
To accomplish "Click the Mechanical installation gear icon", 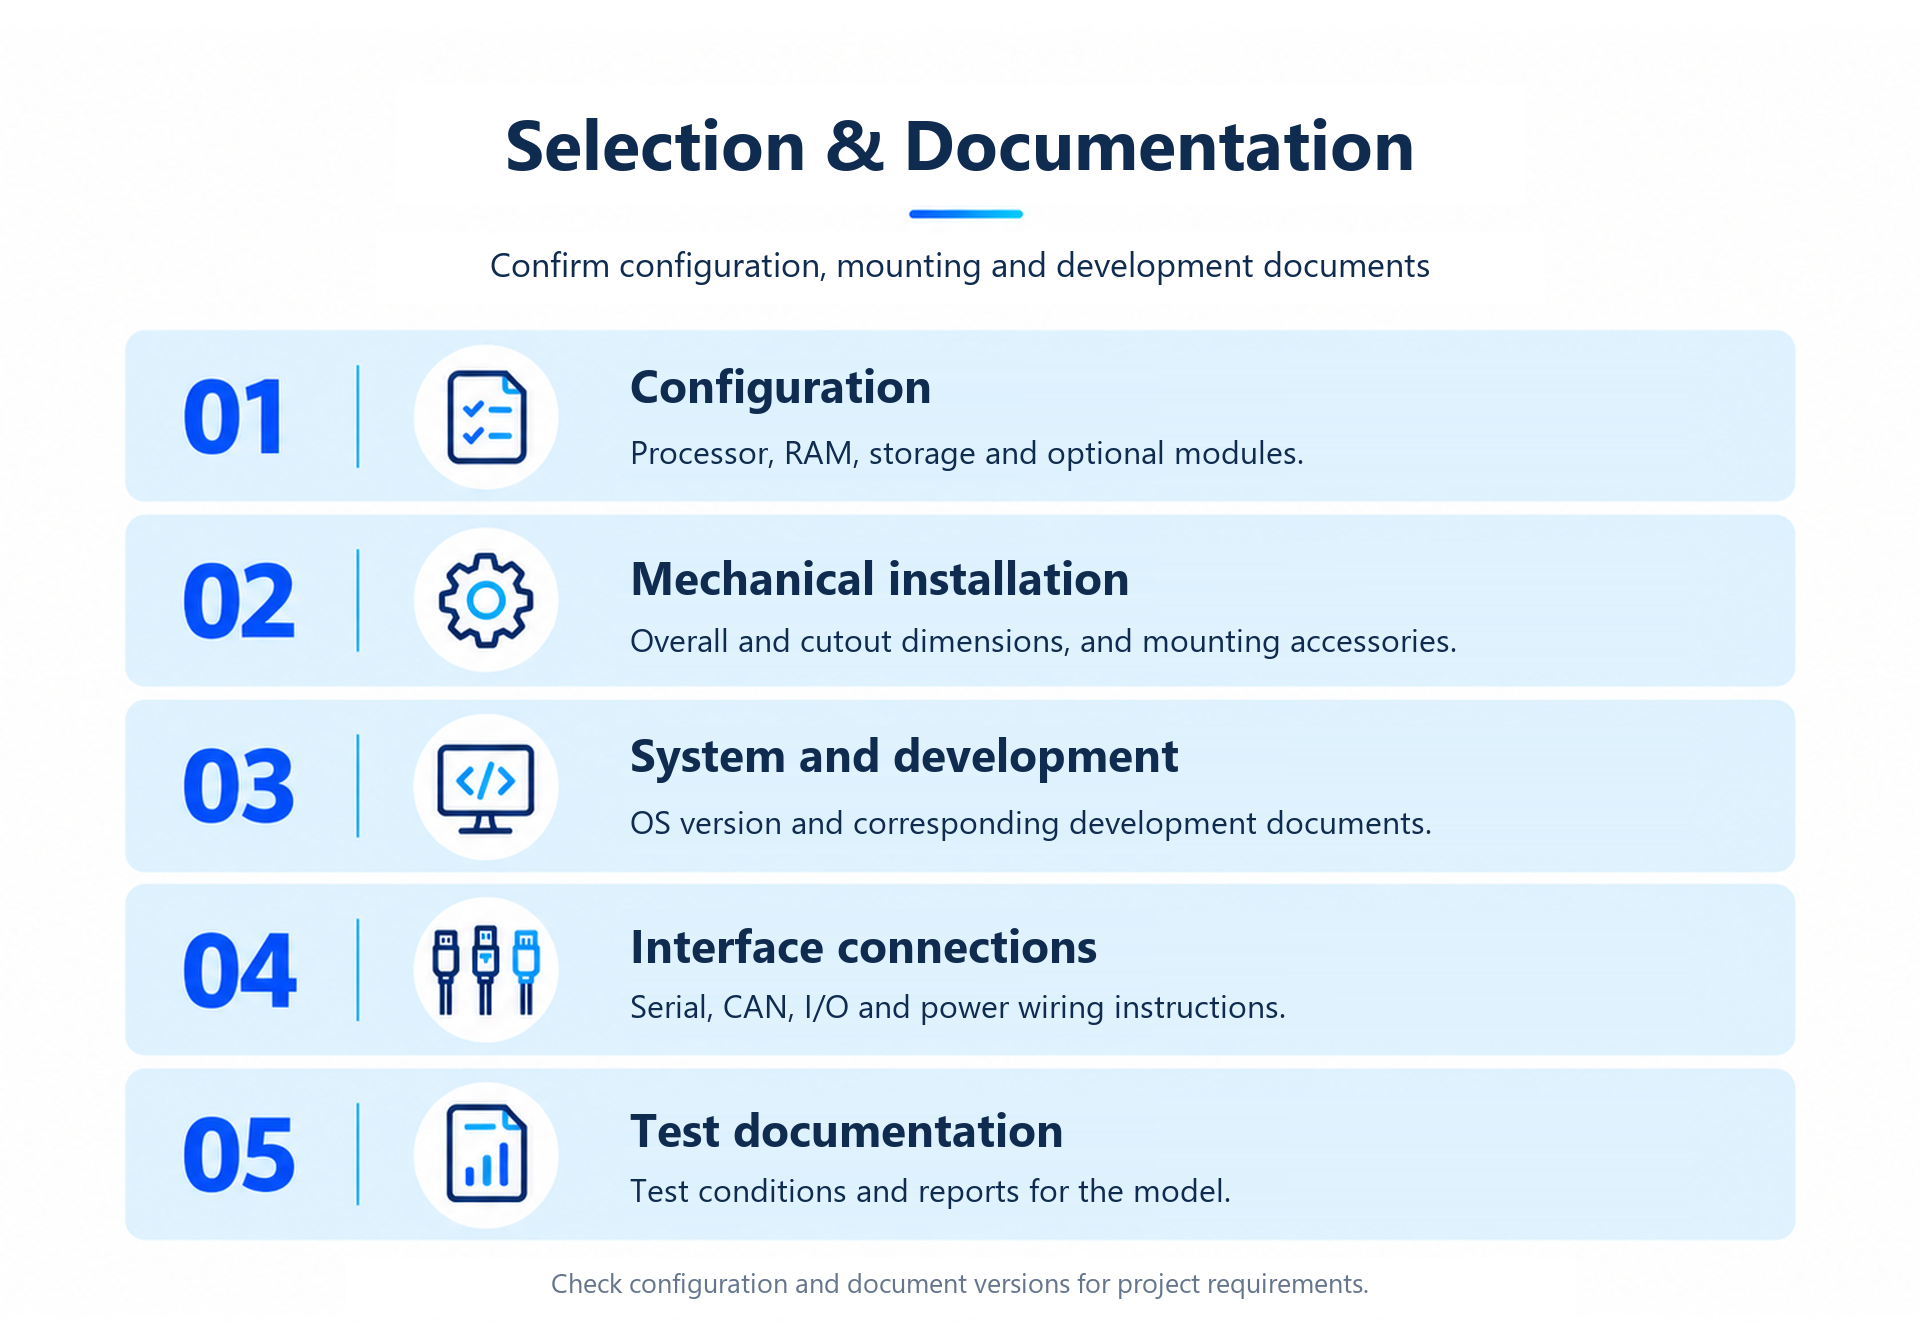I will pyautogui.click(x=486, y=601).
